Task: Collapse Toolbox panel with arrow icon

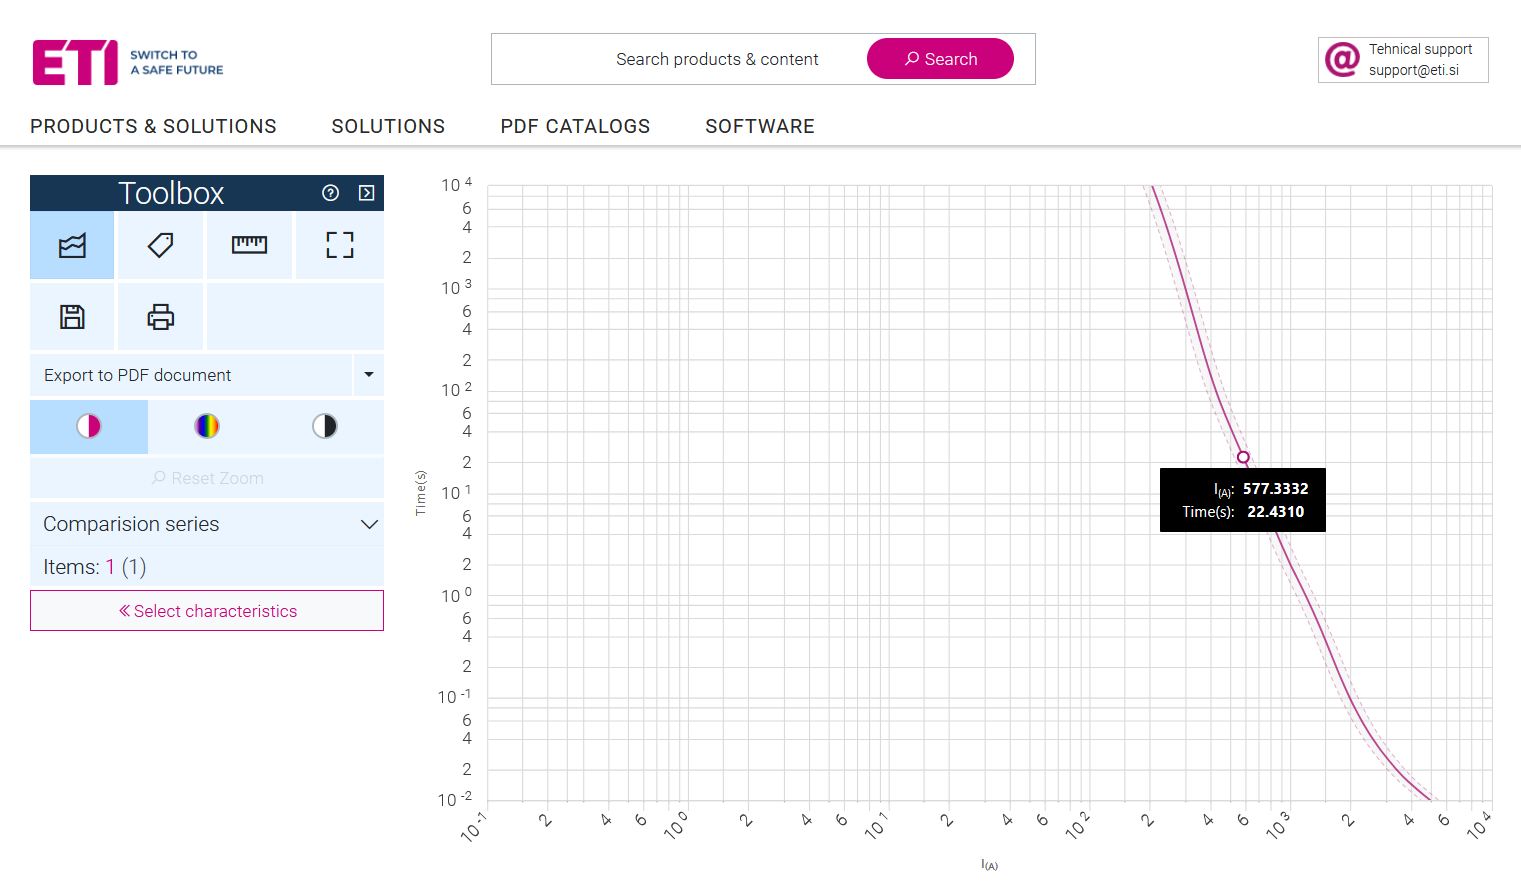Action: coord(367,193)
